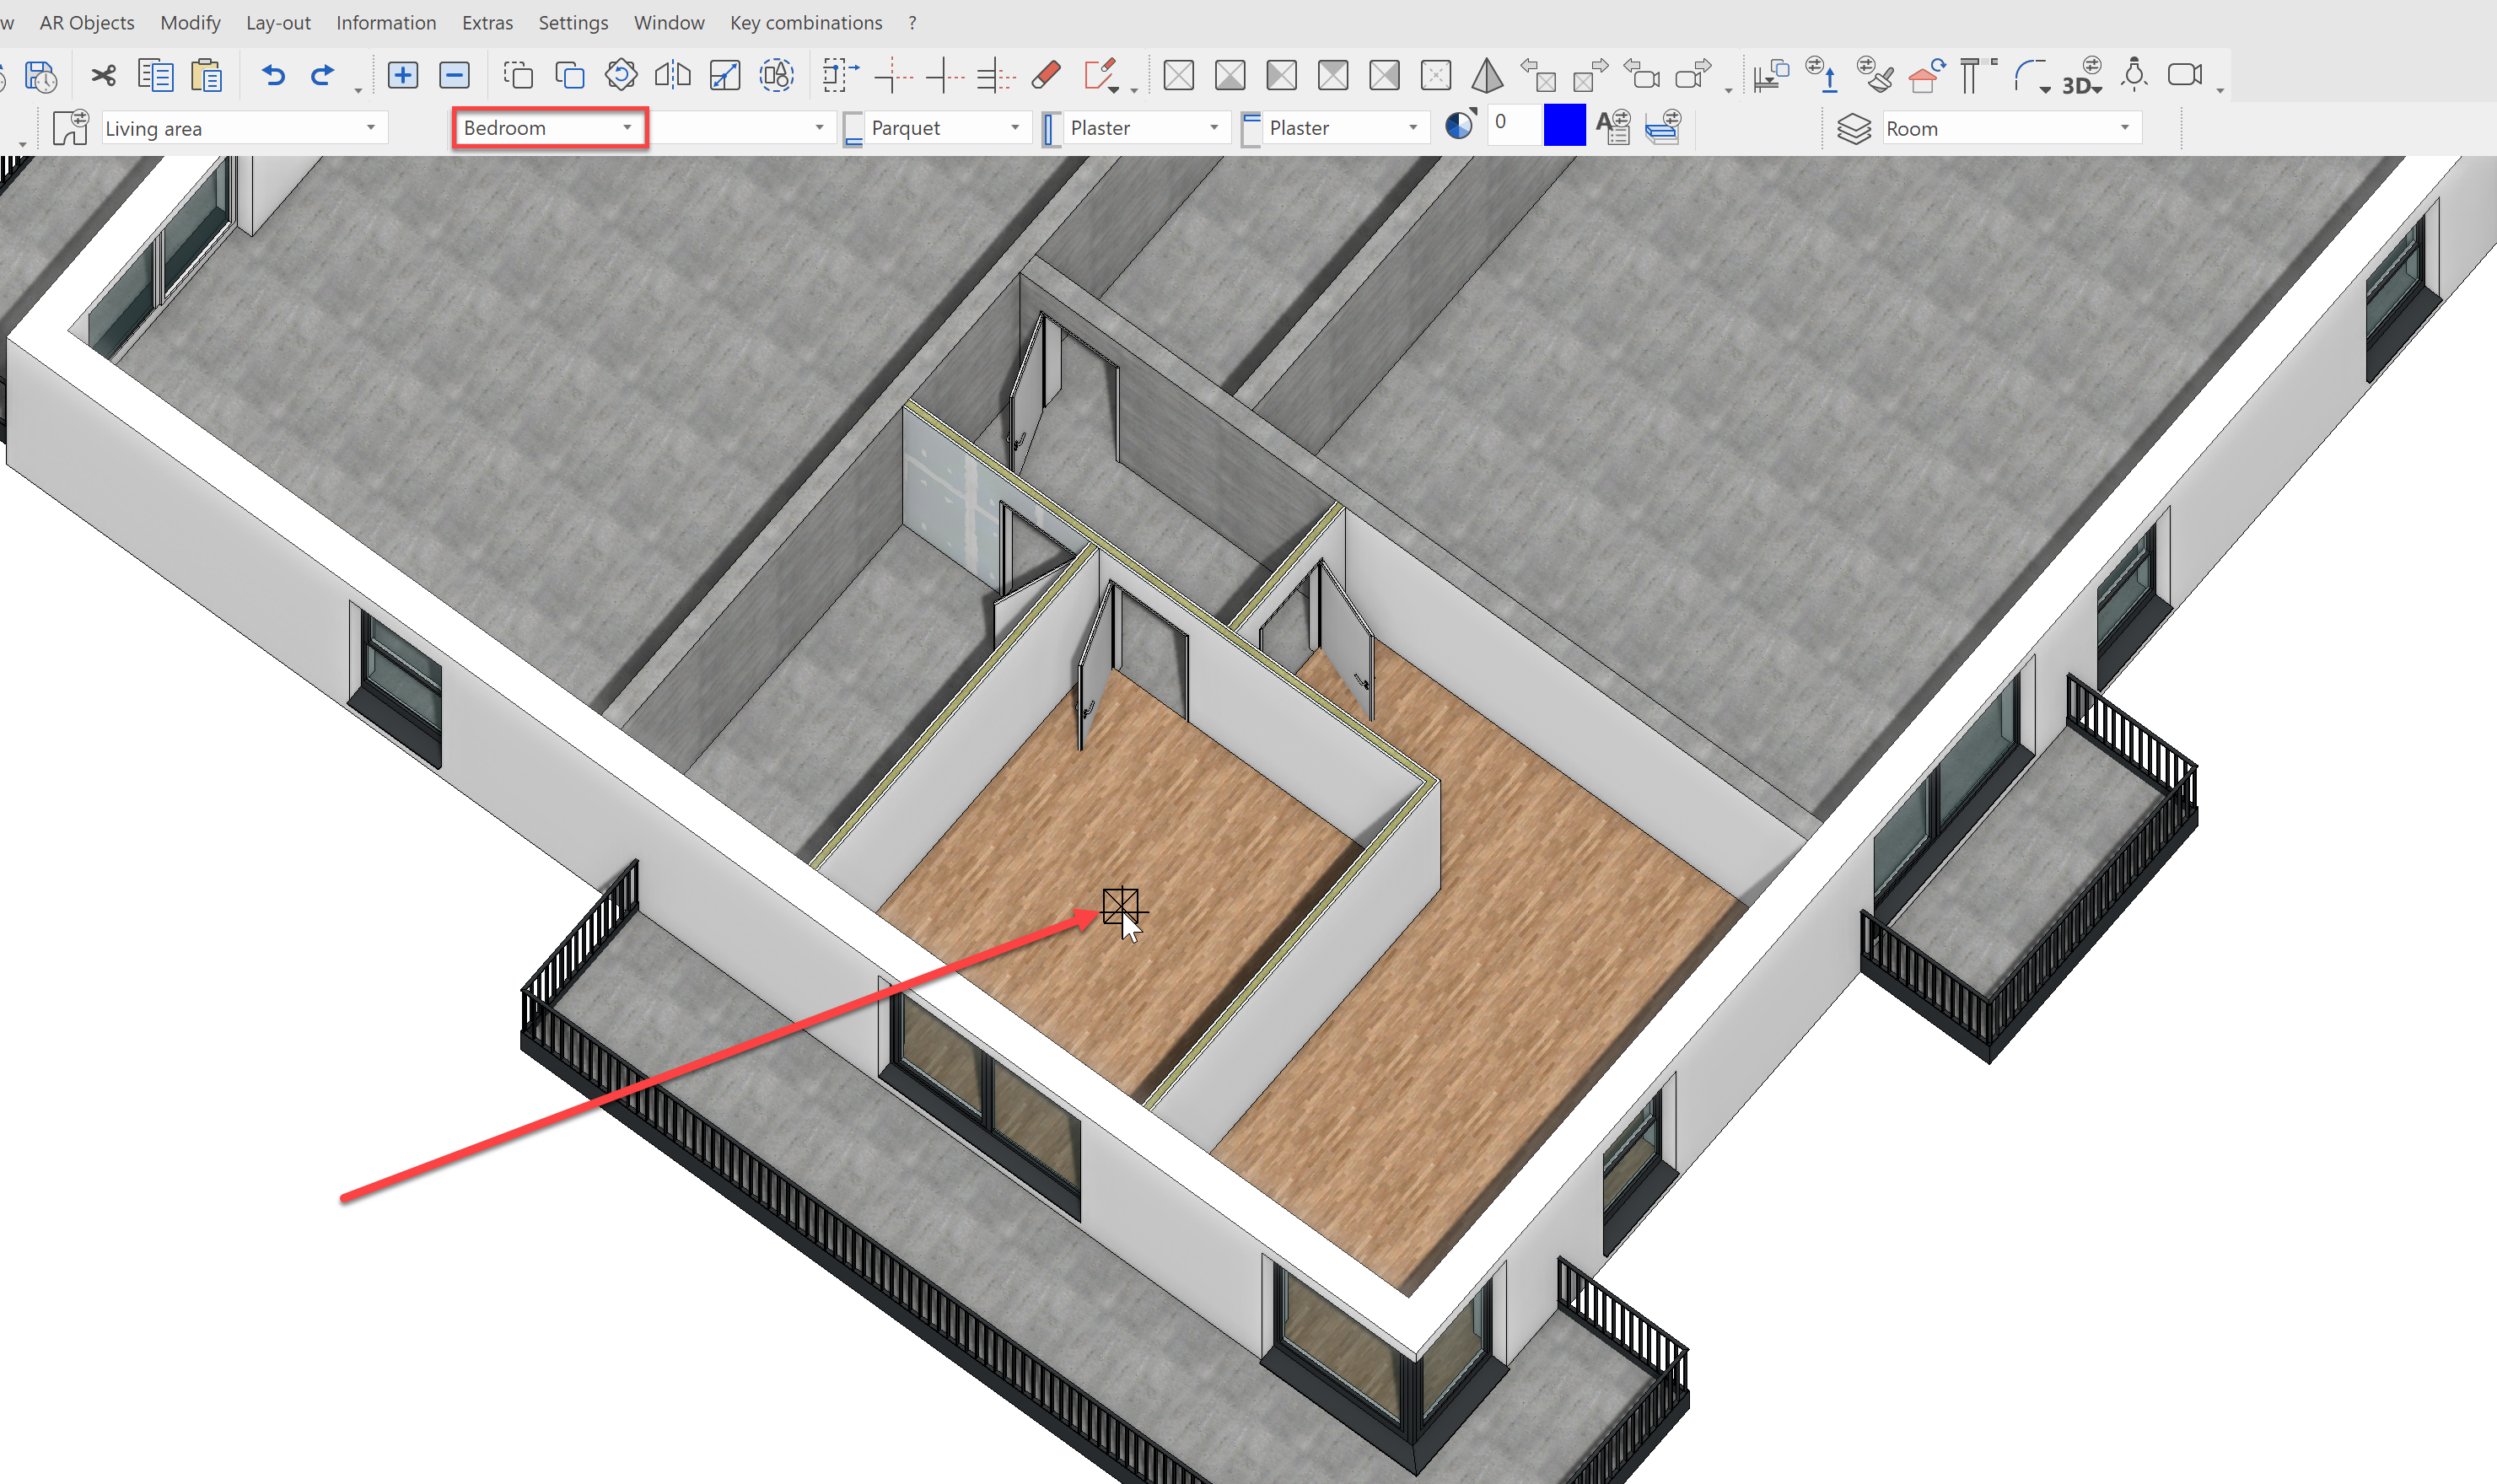Screen dimensions: 2497x1484
Task: Click the ceiling covering icon before Plaster
Action: coord(1250,129)
